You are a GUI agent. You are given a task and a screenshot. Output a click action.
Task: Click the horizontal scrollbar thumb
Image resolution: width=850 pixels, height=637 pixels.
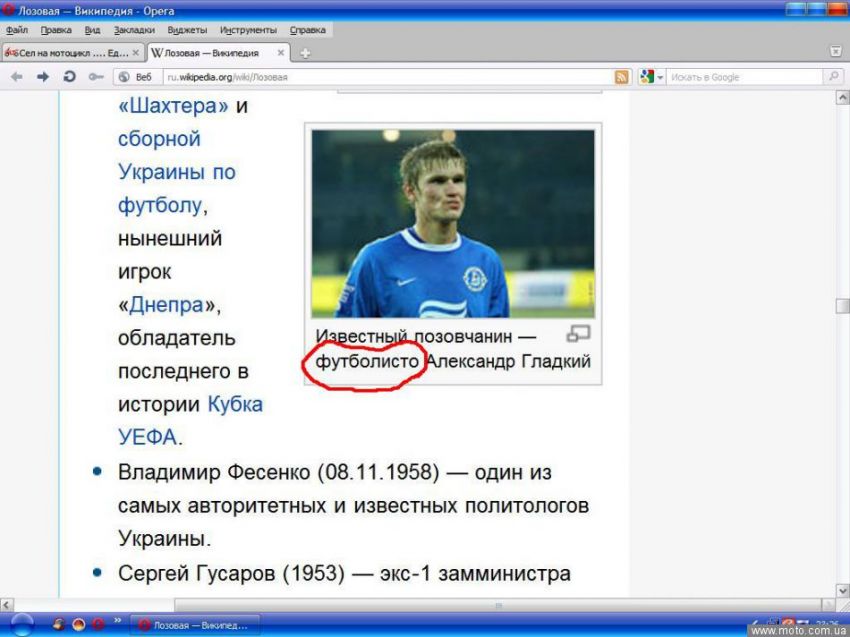[x=498, y=604]
